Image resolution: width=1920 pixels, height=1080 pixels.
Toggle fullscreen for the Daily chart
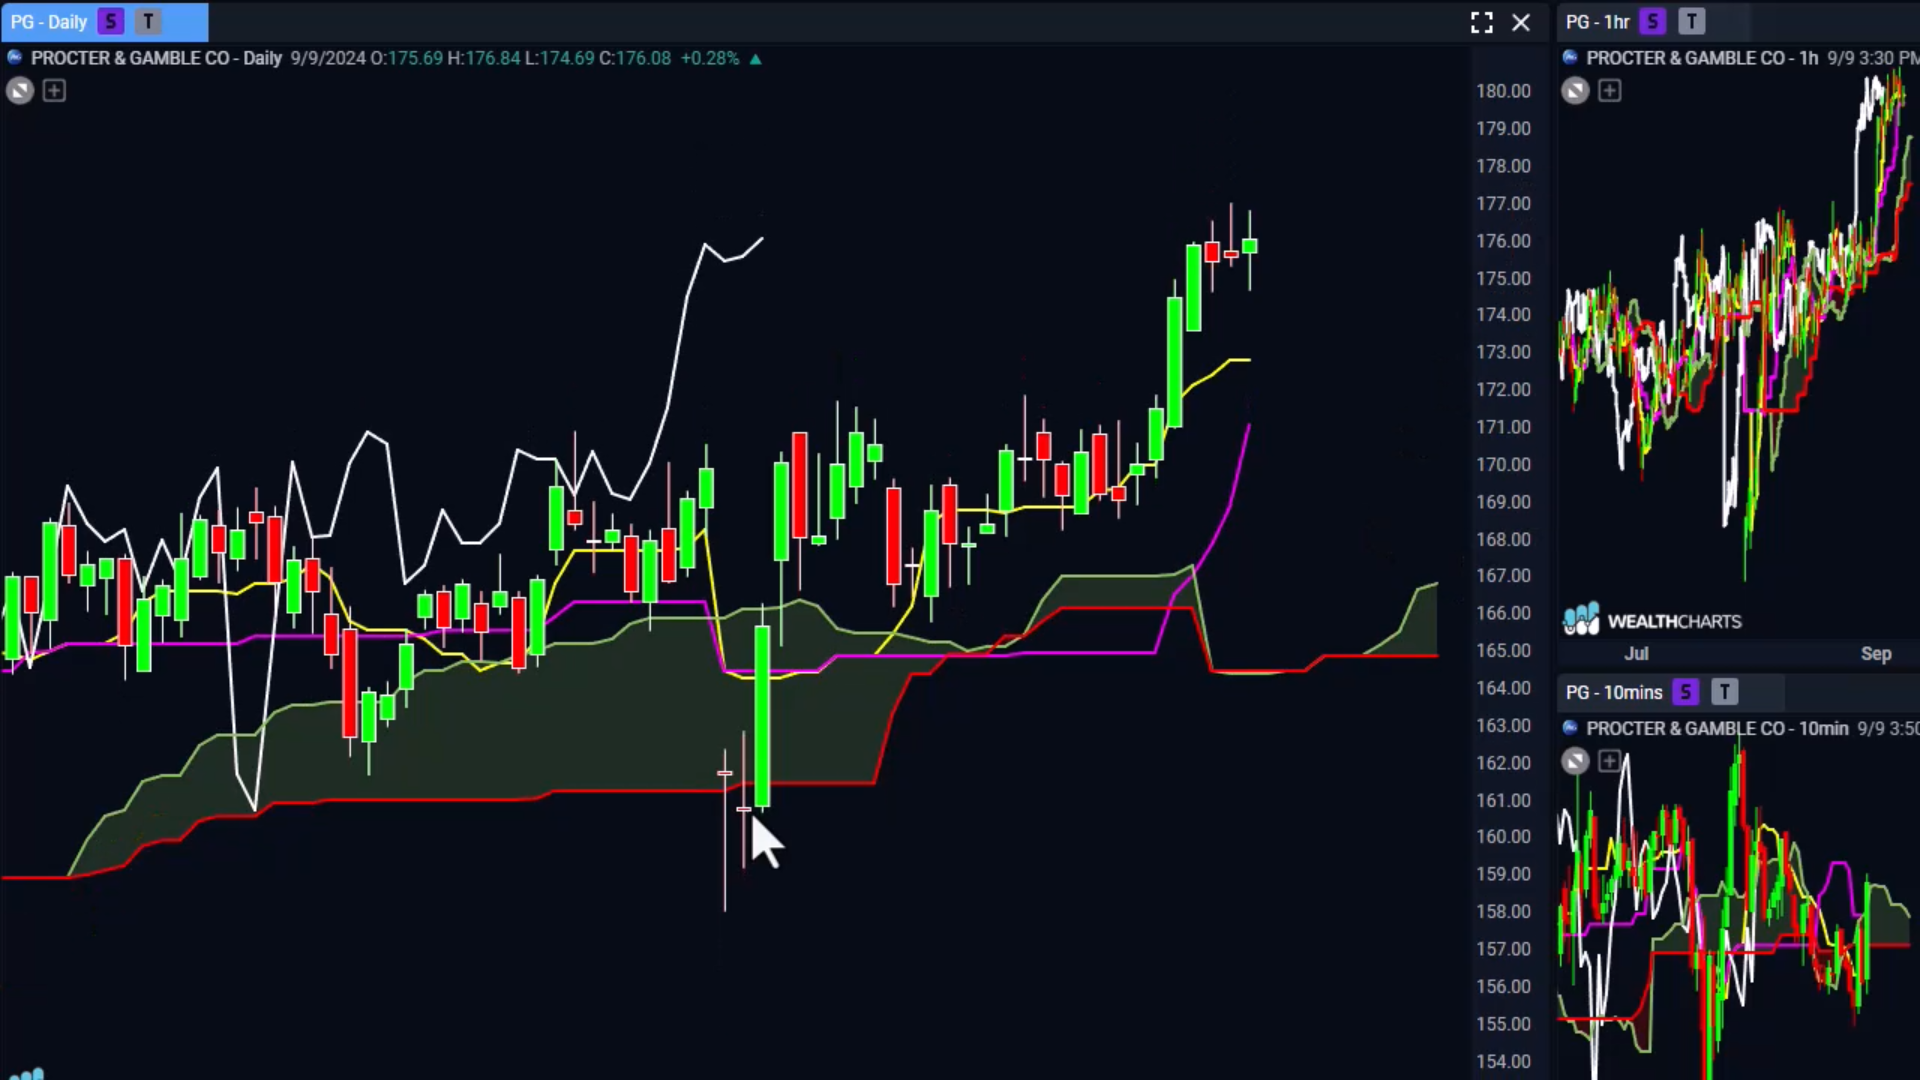click(1482, 22)
